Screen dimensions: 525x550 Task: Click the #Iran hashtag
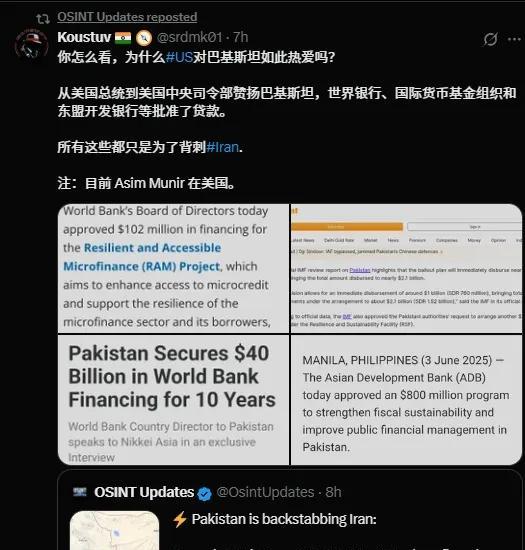pos(222,147)
